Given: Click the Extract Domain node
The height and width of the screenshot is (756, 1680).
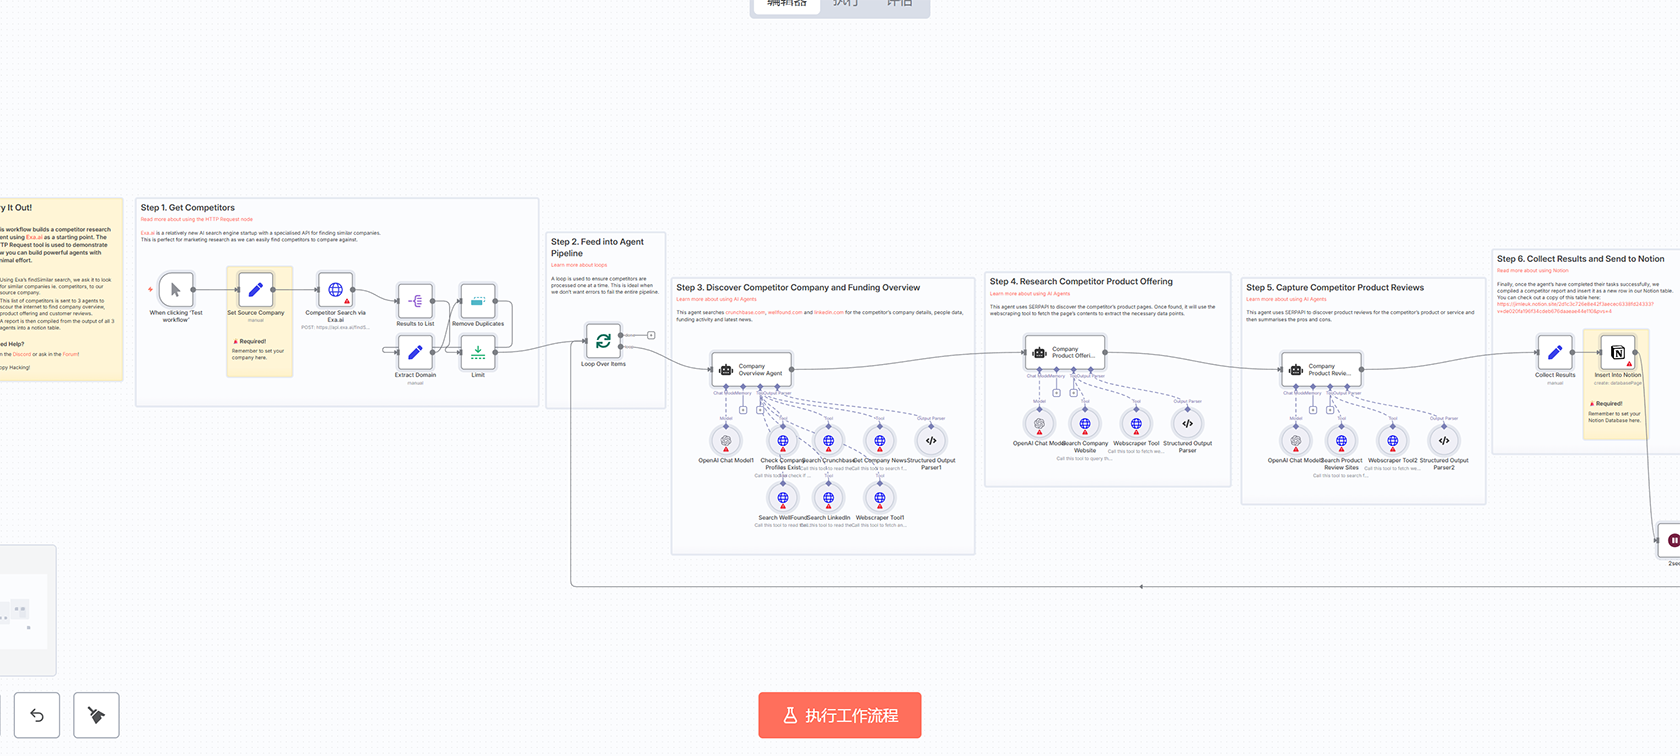Looking at the screenshot, I should [415, 352].
